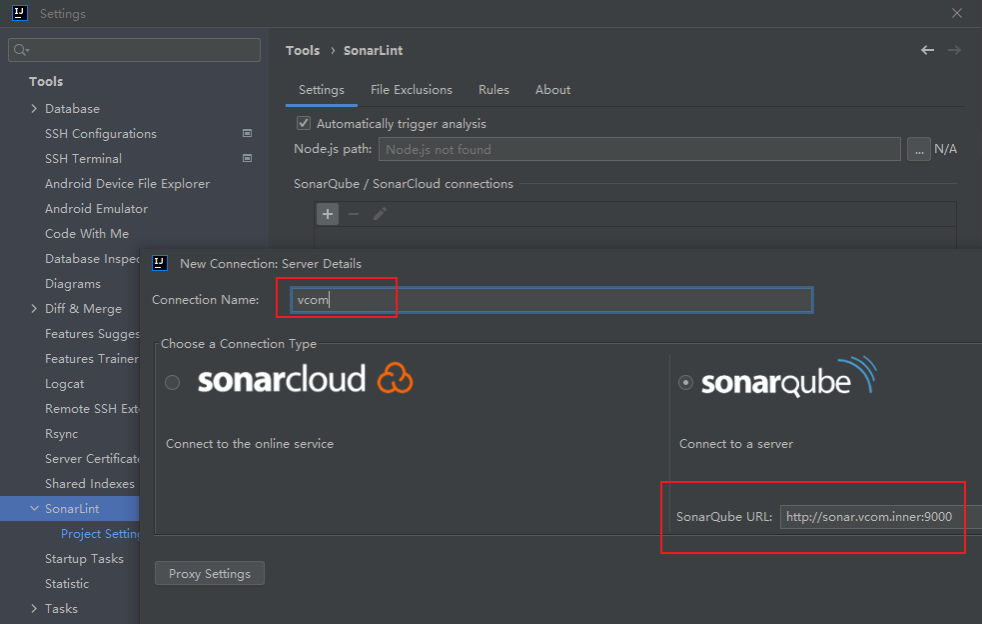Click the 'Connect to a server' text

tap(736, 444)
